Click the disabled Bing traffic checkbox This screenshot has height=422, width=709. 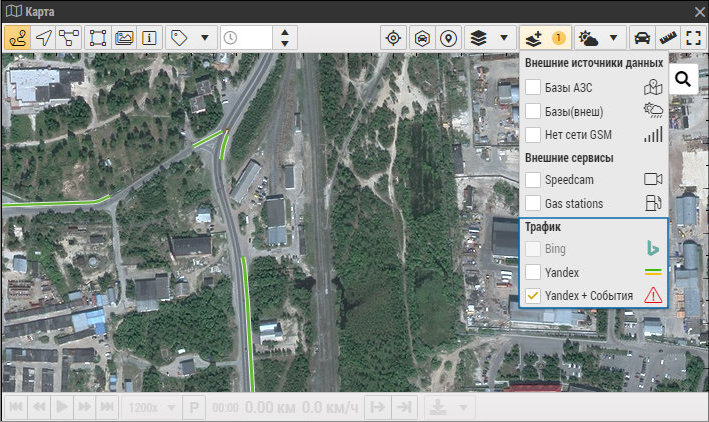[x=533, y=248]
